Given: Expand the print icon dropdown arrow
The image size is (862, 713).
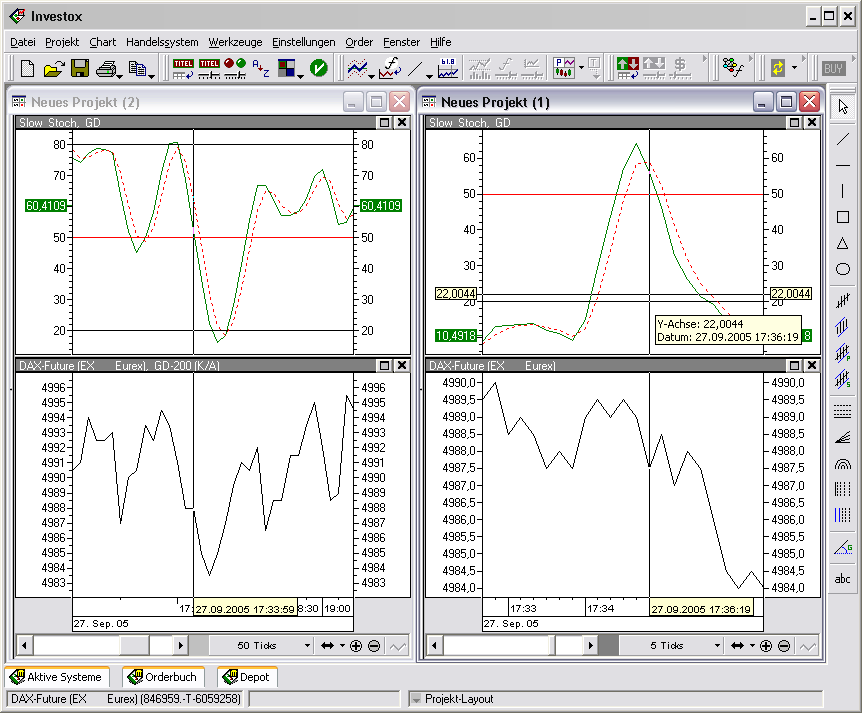Looking at the screenshot, I should point(119,74).
